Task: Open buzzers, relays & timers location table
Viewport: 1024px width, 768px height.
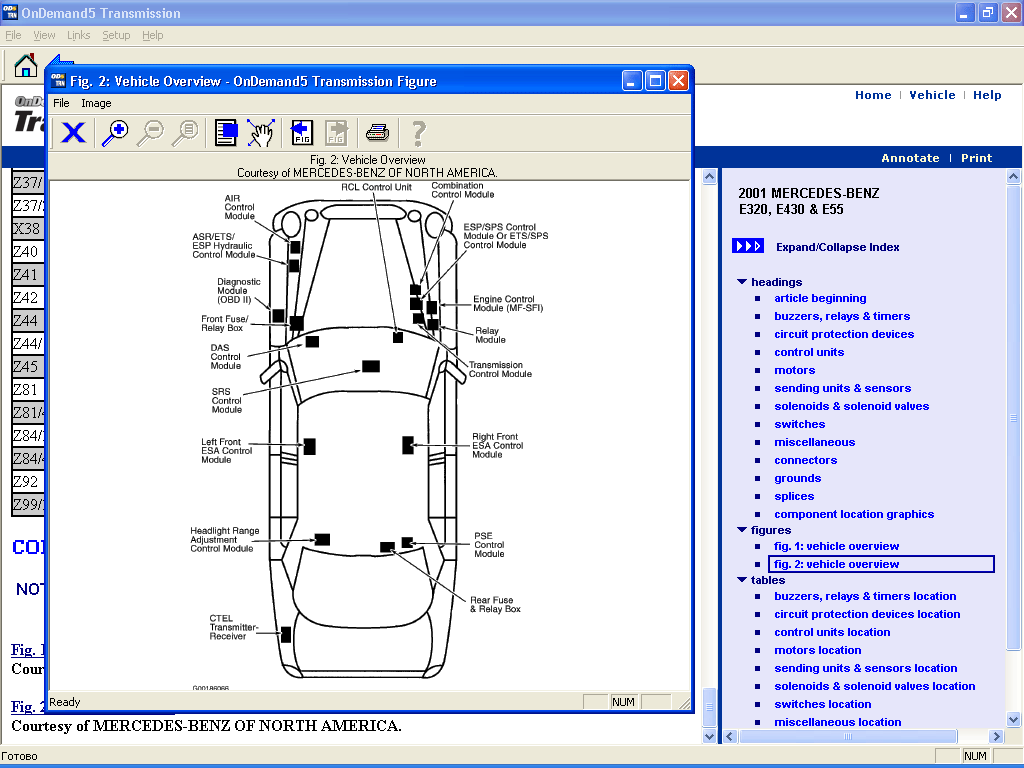Action: tap(865, 596)
